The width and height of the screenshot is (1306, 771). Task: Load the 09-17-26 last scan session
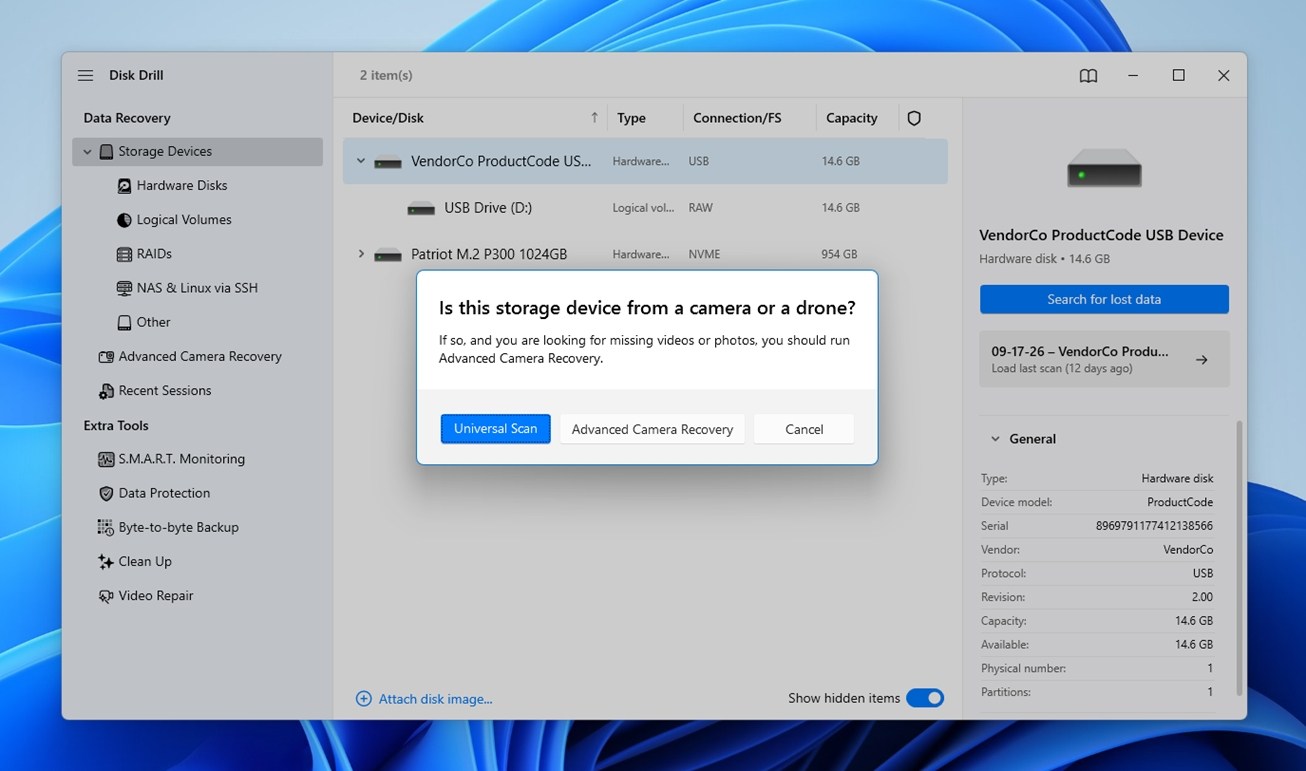tap(1104, 359)
